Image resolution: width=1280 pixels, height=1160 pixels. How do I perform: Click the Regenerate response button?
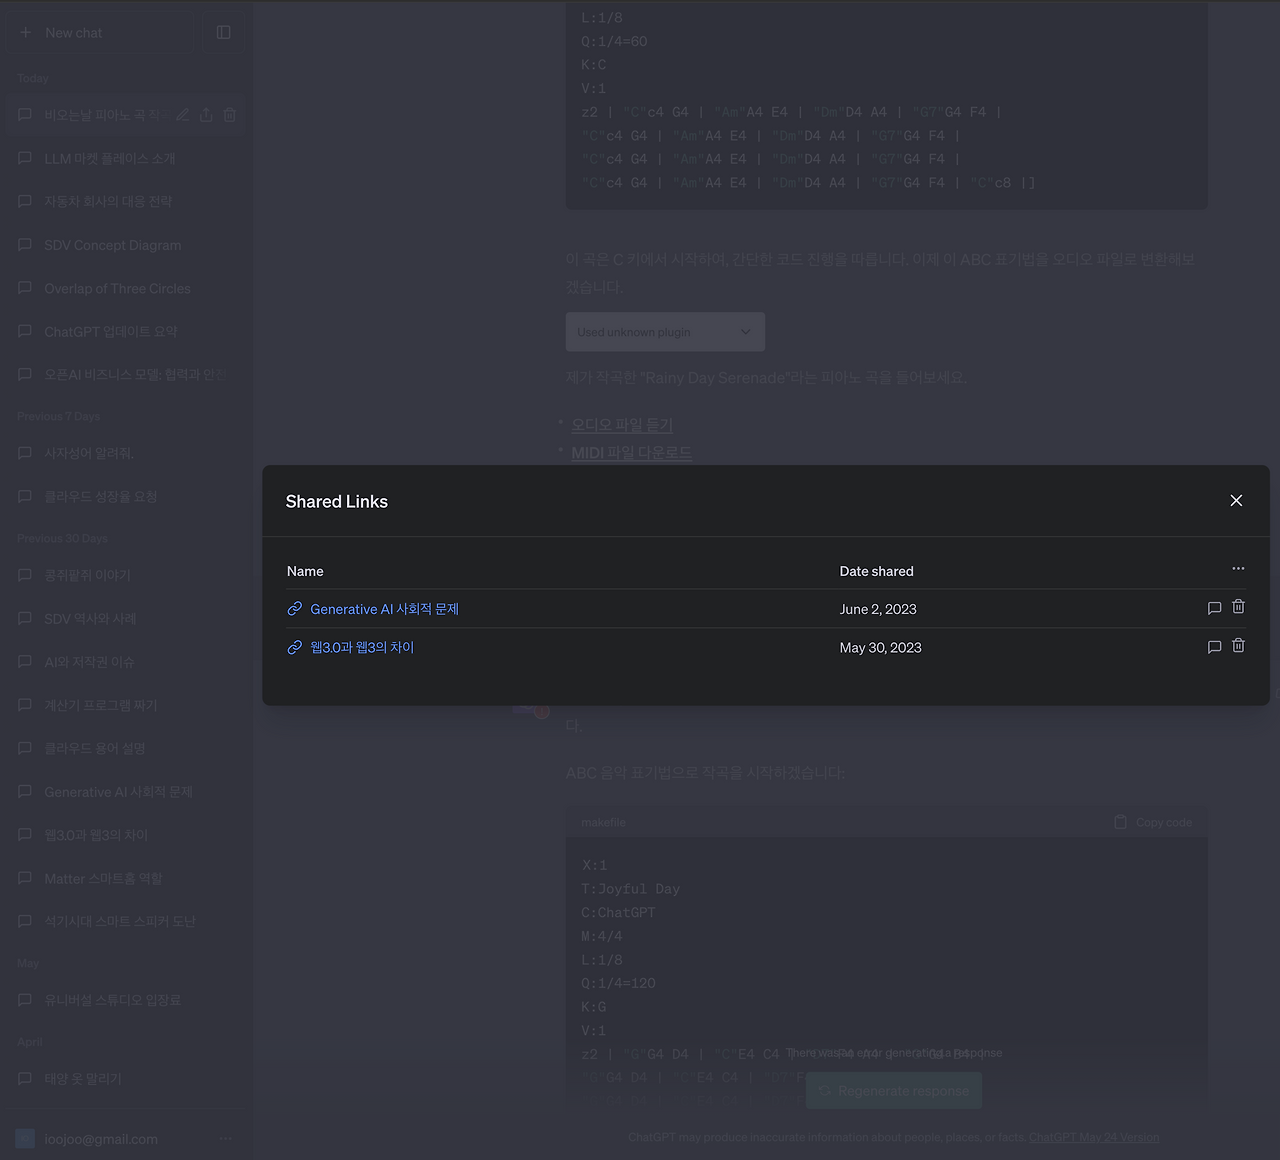tap(894, 1091)
